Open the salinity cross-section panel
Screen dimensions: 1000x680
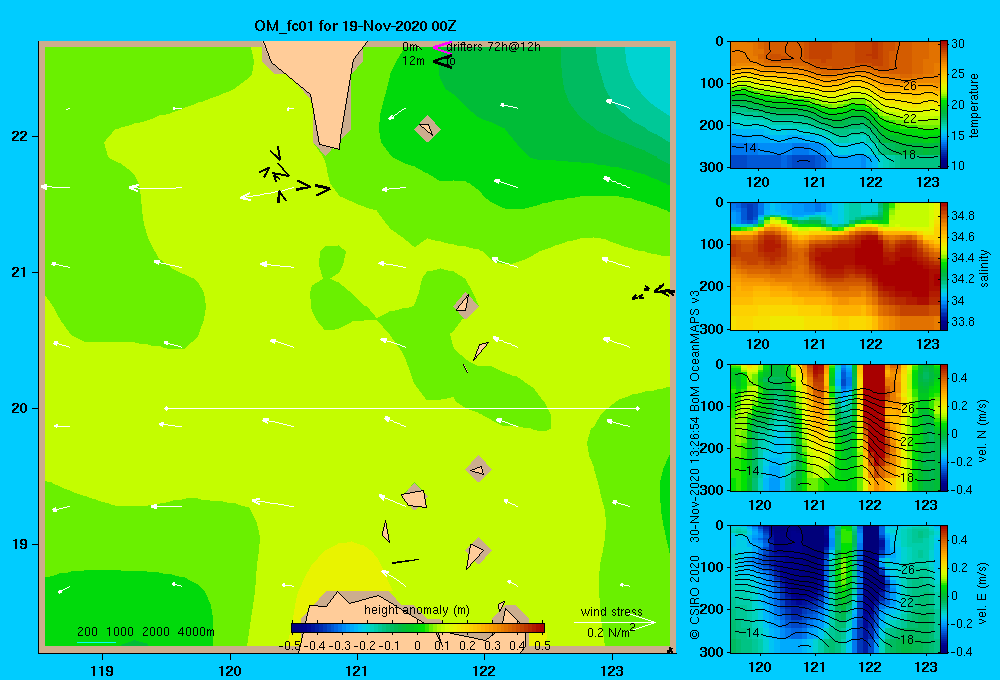[x=835, y=266]
